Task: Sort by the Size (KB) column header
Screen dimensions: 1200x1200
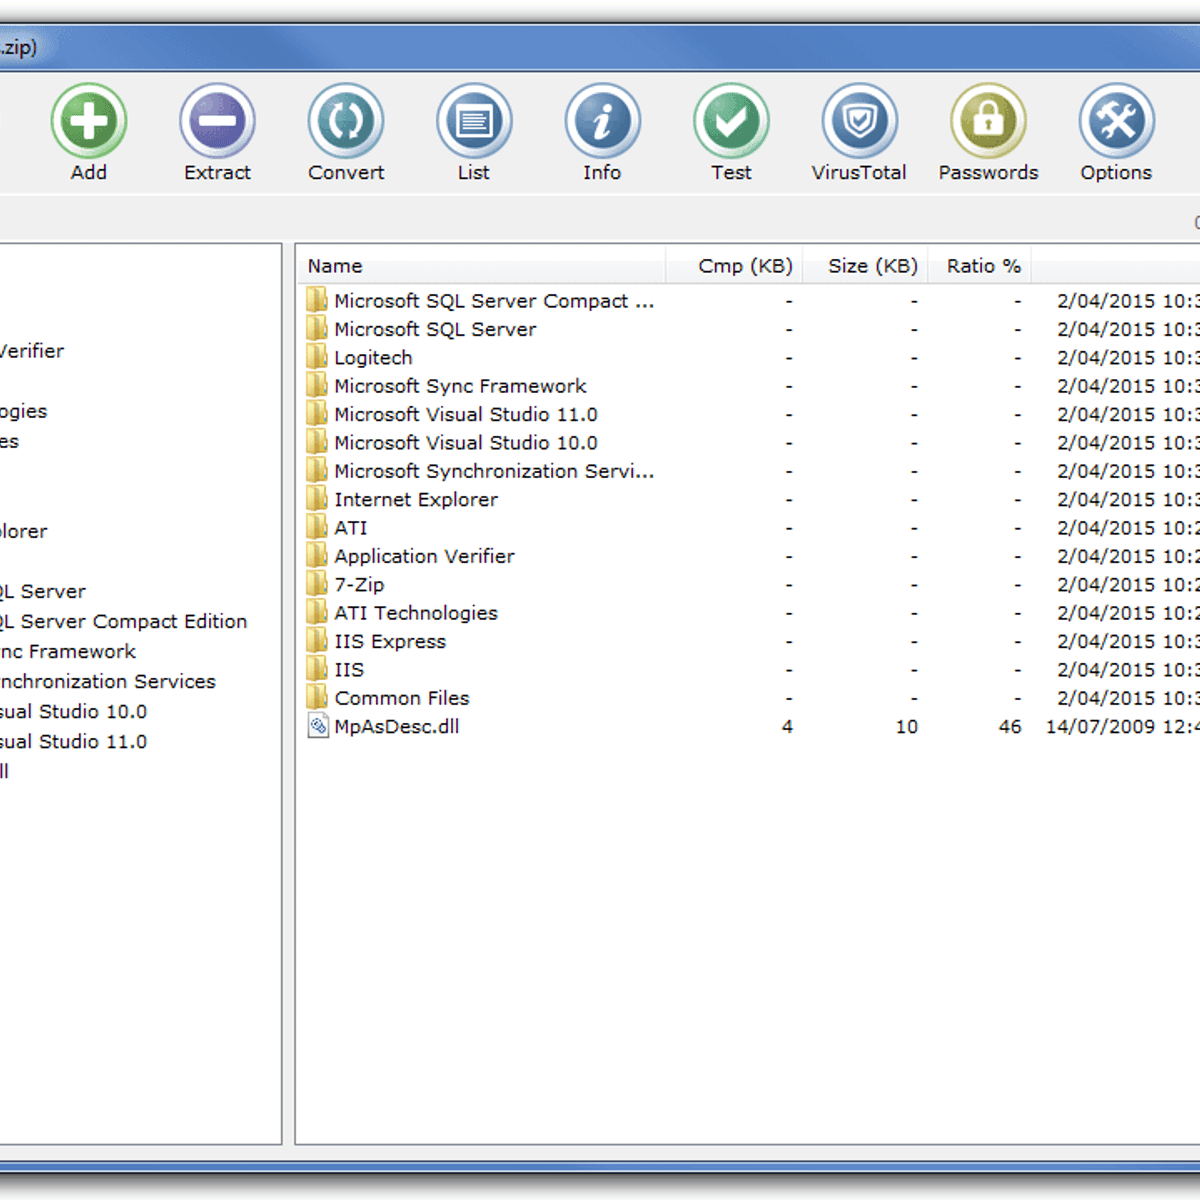Action: pos(866,266)
